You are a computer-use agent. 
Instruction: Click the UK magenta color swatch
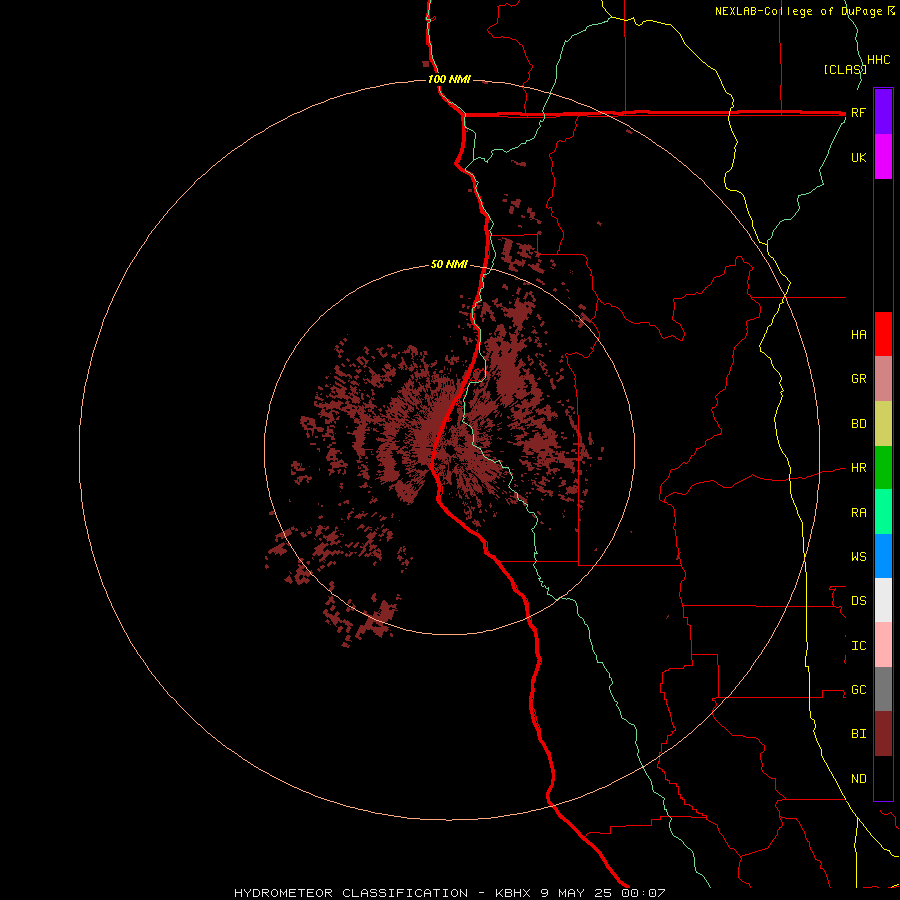[883, 157]
